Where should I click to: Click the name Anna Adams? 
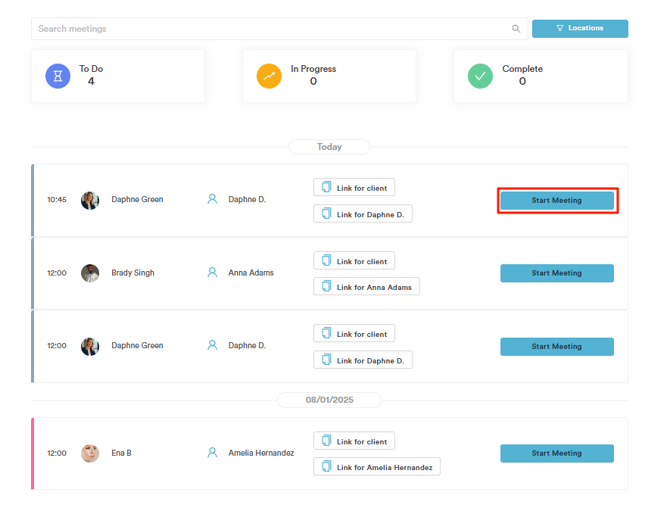click(251, 273)
